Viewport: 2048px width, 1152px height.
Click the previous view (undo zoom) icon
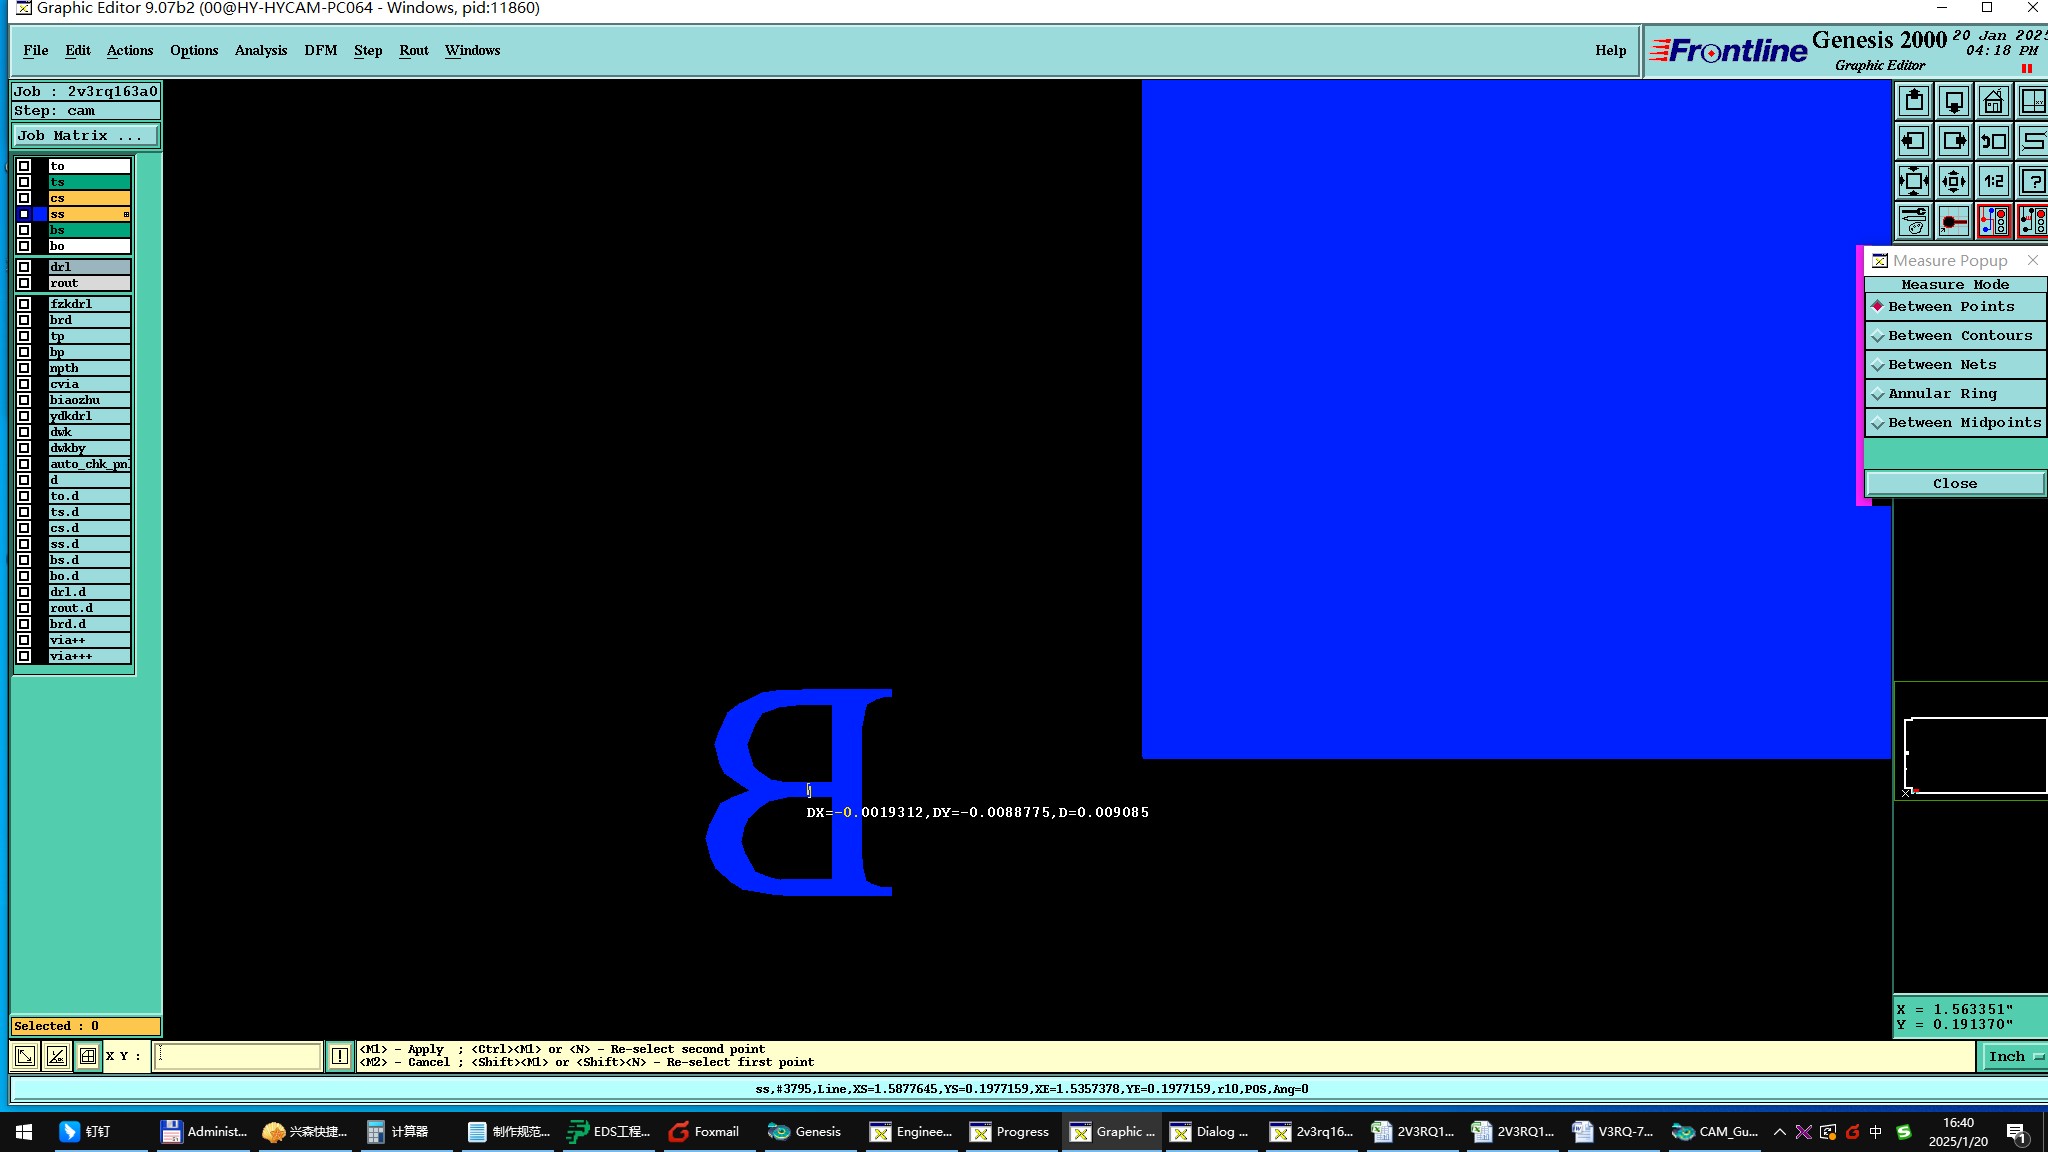pos(1993,141)
